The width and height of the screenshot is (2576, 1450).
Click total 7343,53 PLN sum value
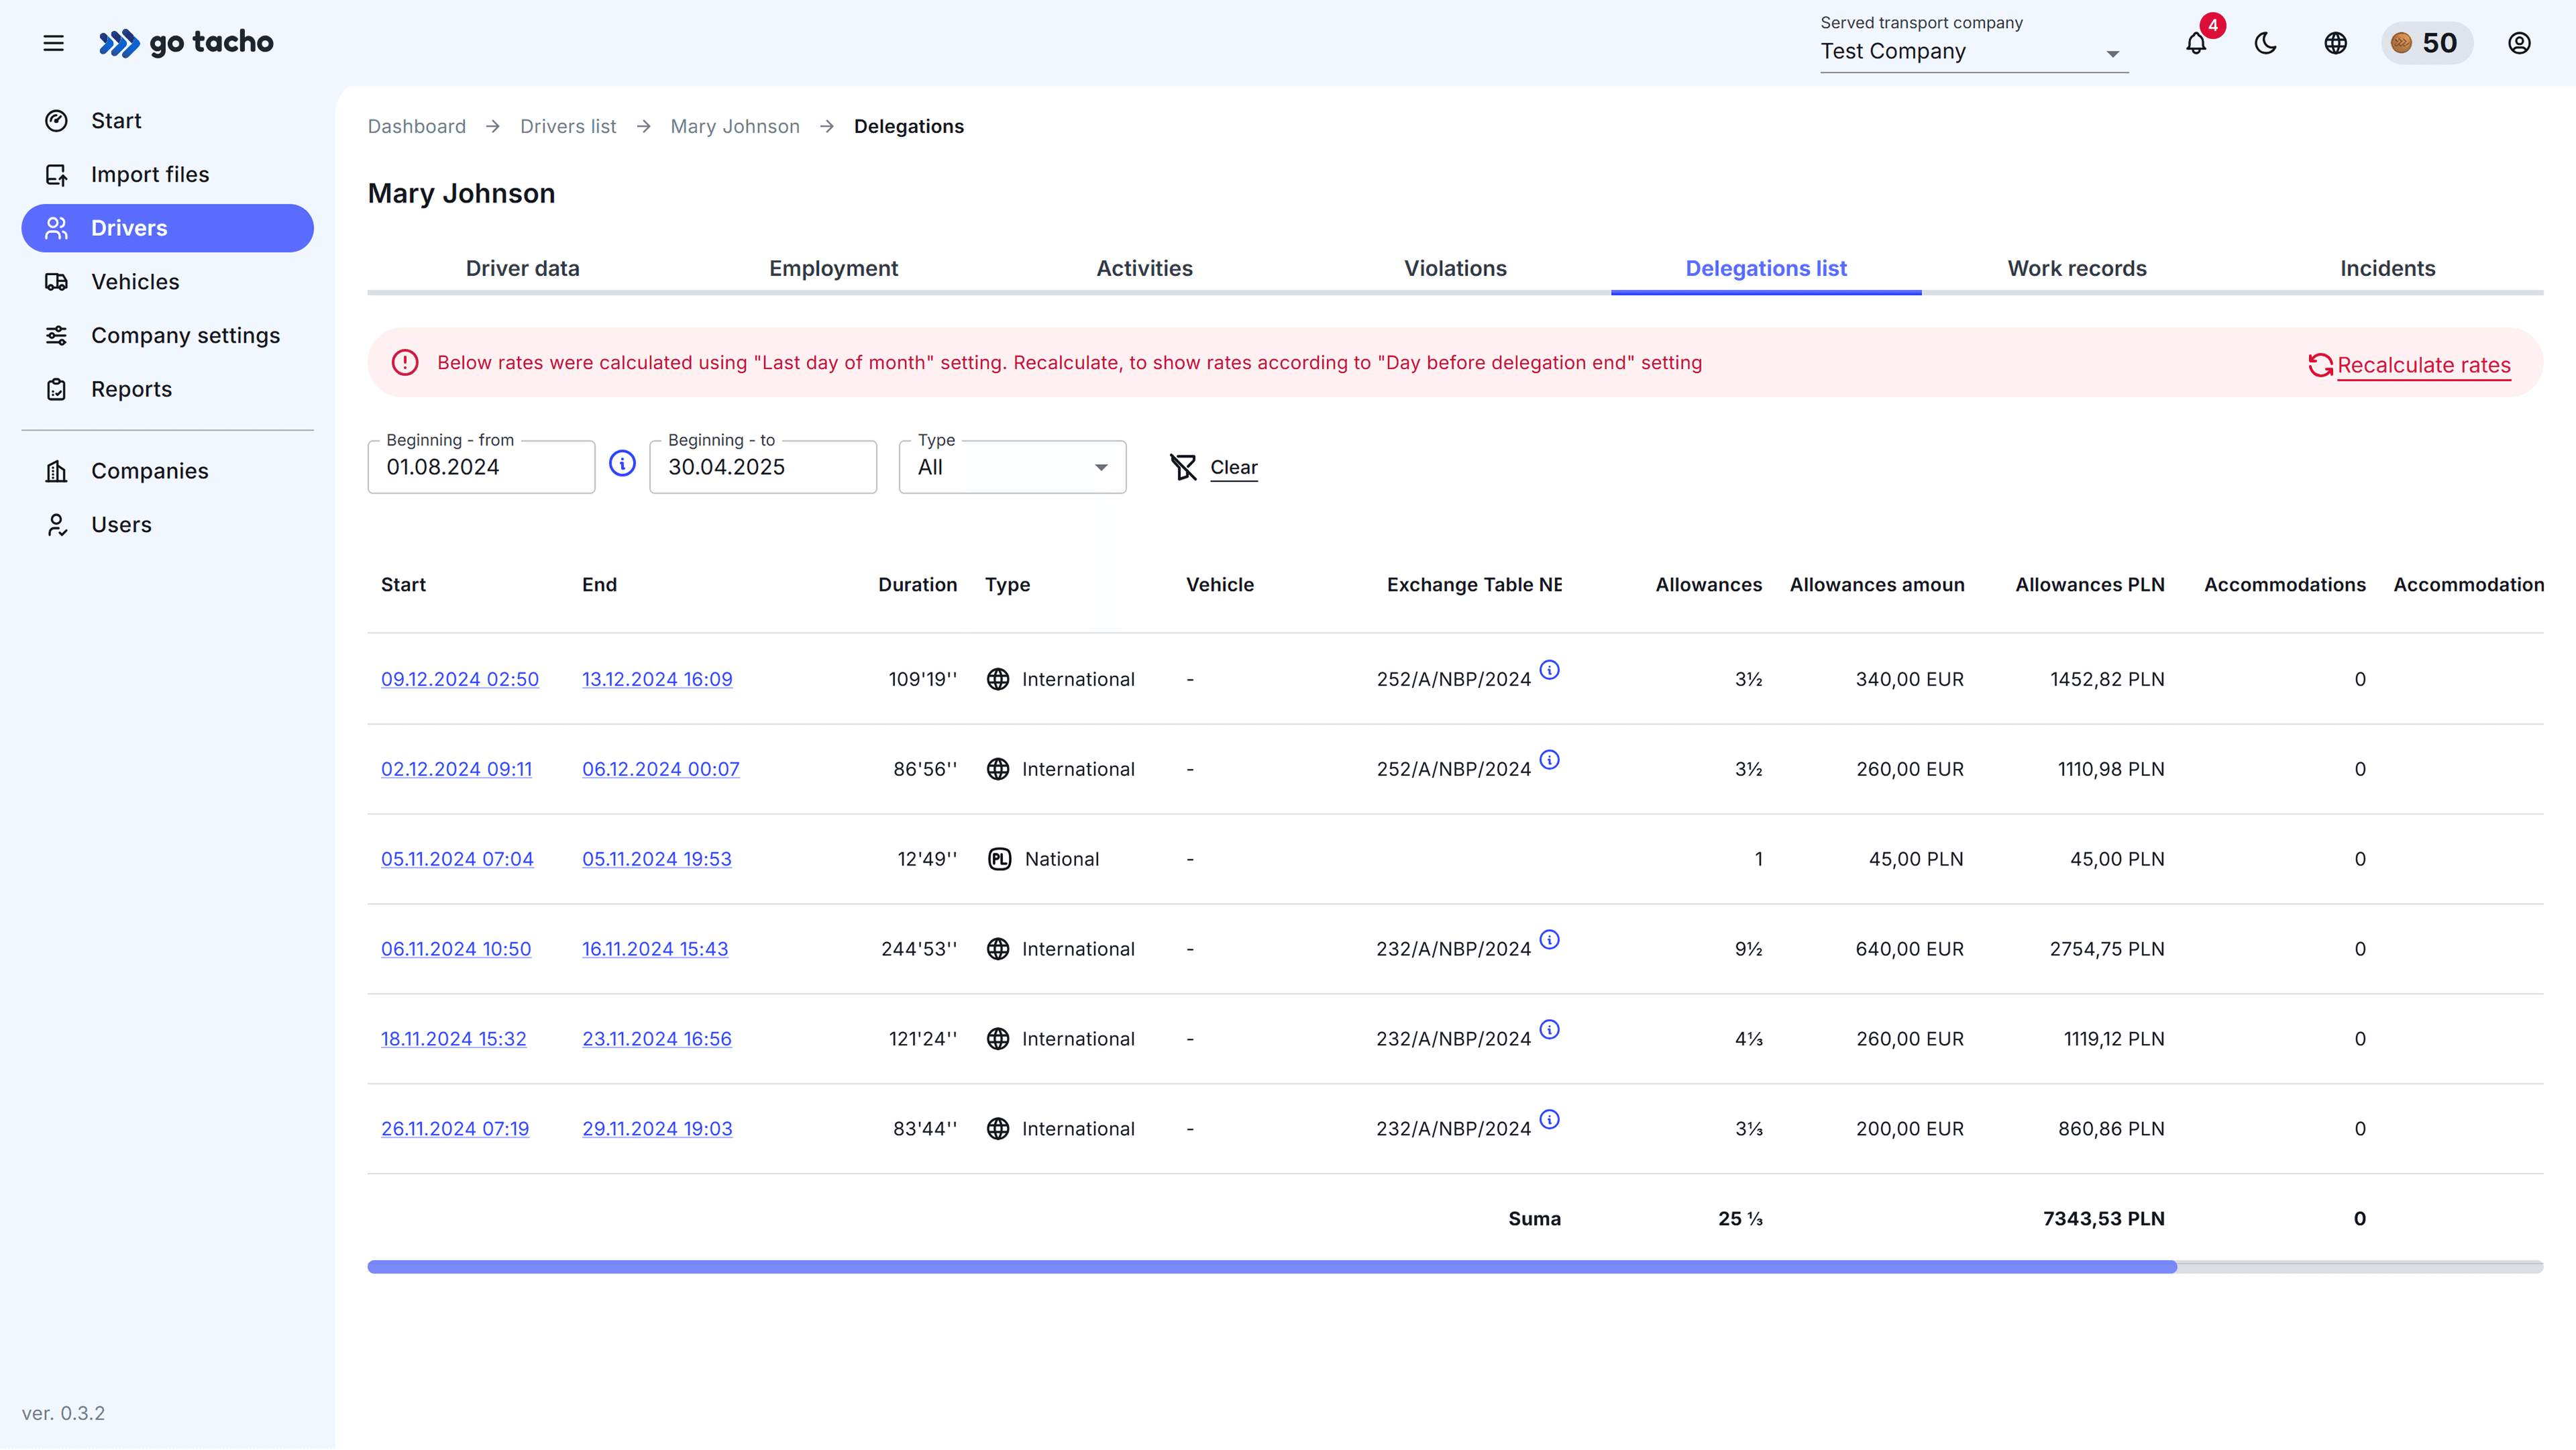pos(2104,1220)
